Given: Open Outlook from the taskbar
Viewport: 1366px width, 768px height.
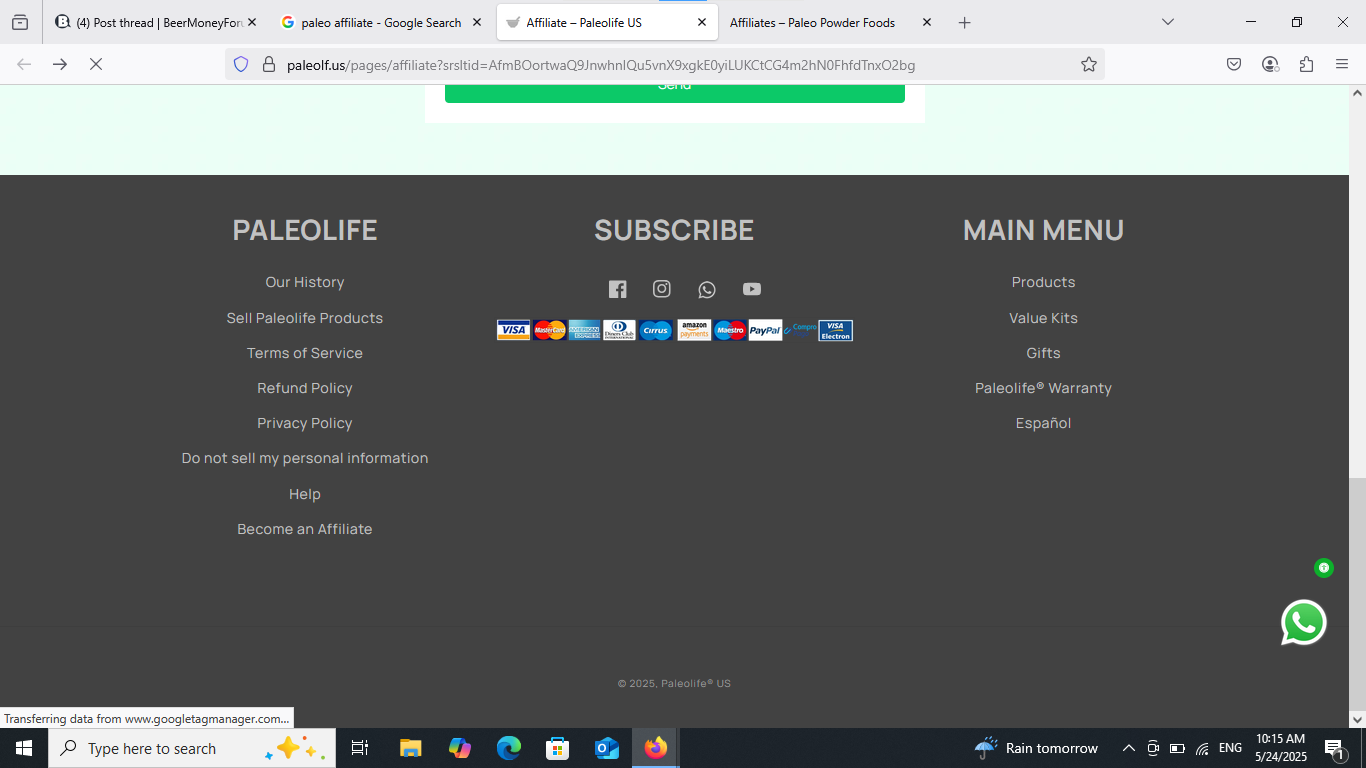Looking at the screenshot, I should [607, 748].
